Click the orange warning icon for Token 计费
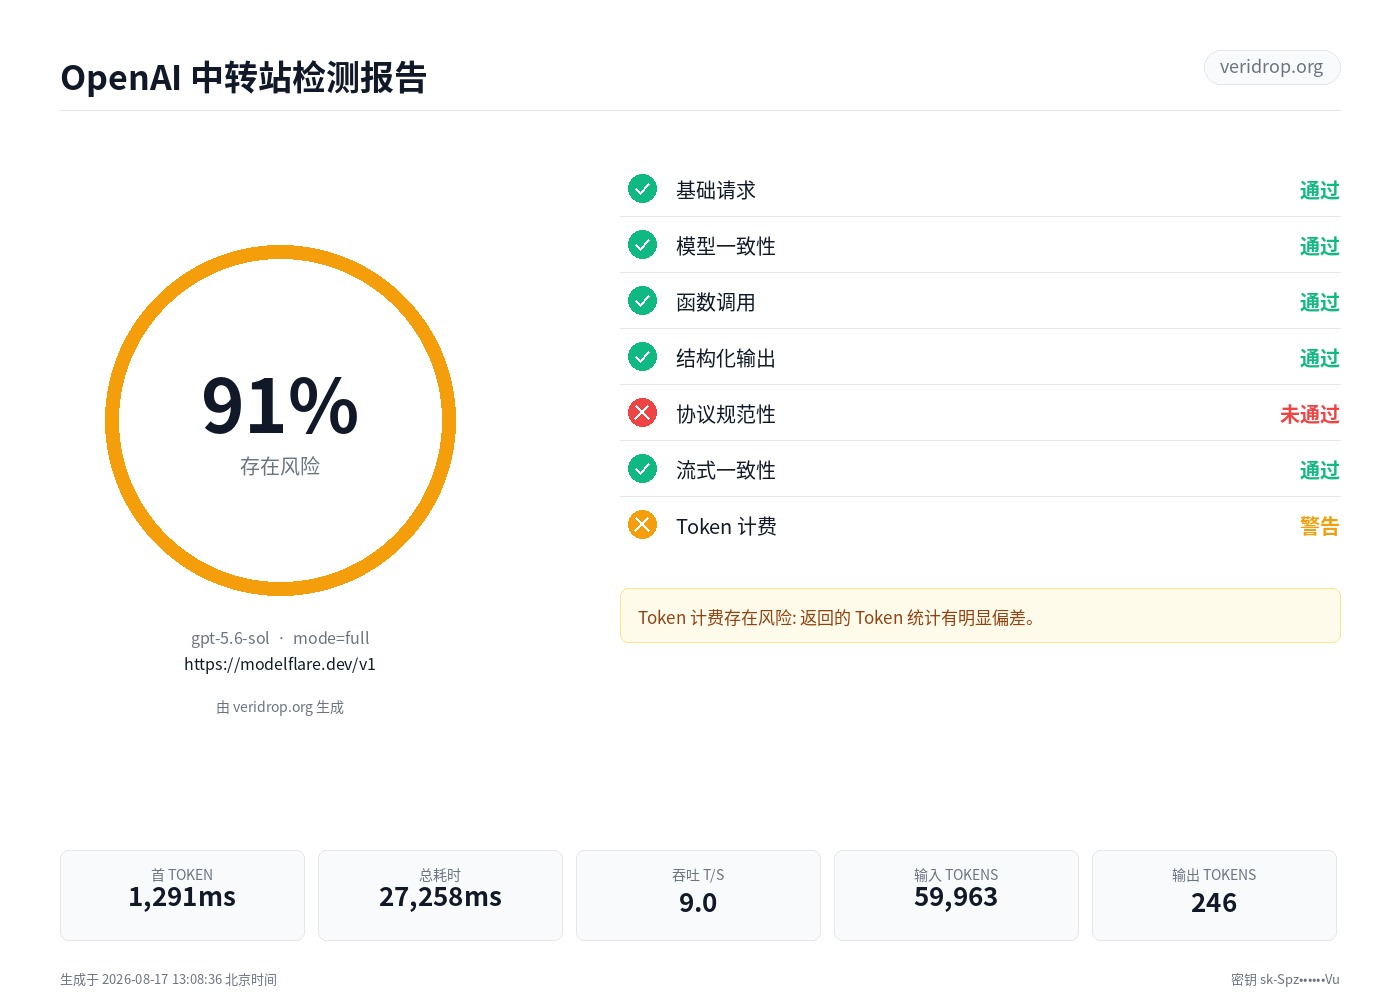Screen dimensions: 1400x1000 click(x=642, y=525)
